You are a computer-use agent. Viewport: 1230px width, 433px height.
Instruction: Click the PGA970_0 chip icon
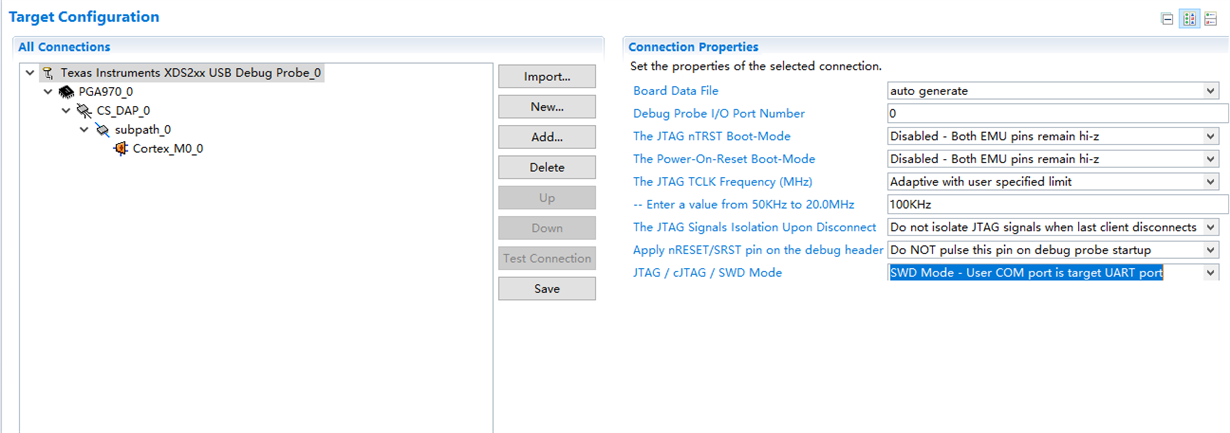click(x=66, y=92)
